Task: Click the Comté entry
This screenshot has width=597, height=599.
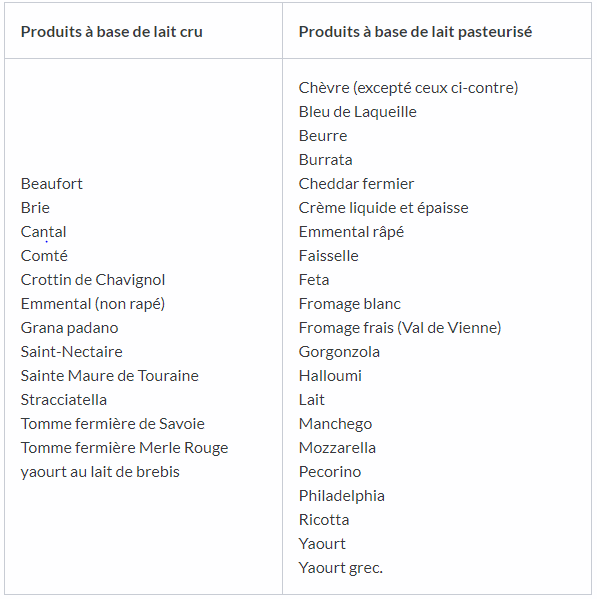Action: (x=44, y=256)
